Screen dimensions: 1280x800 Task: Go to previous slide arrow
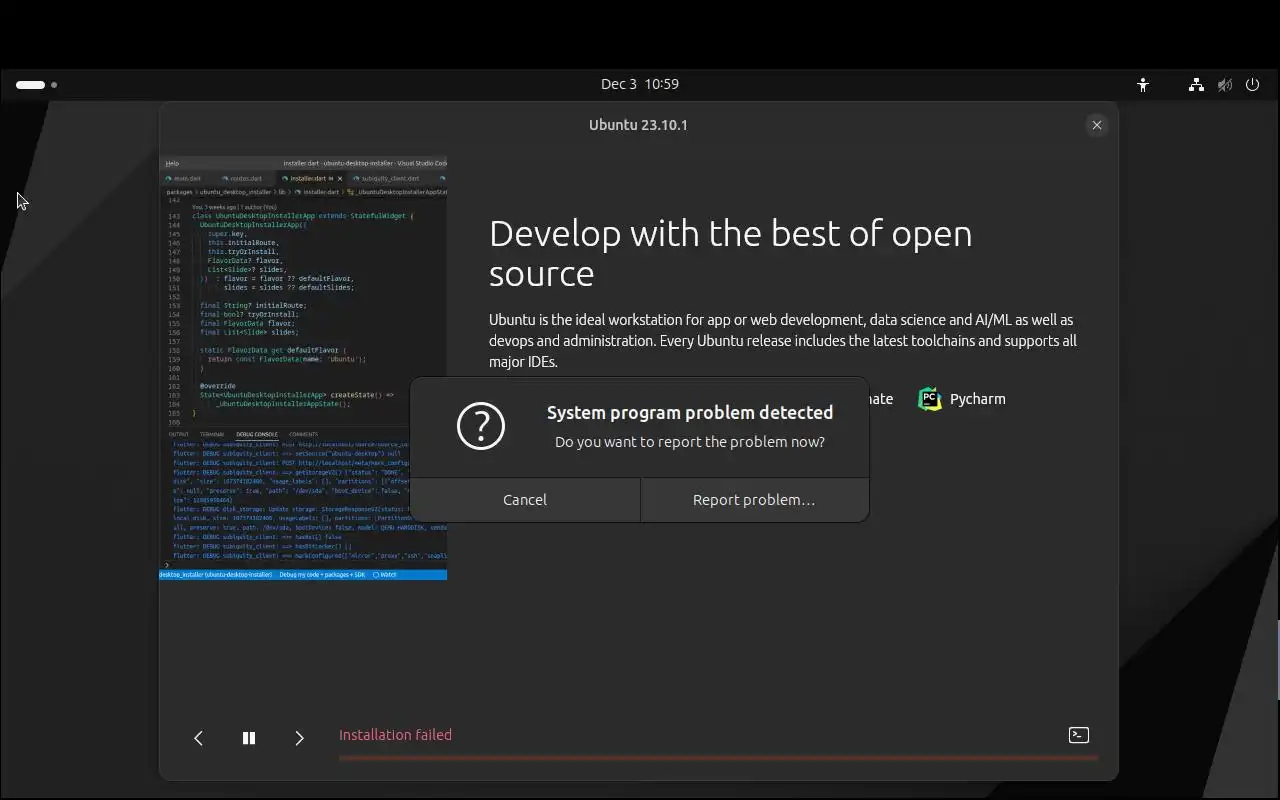coord(198,738)
